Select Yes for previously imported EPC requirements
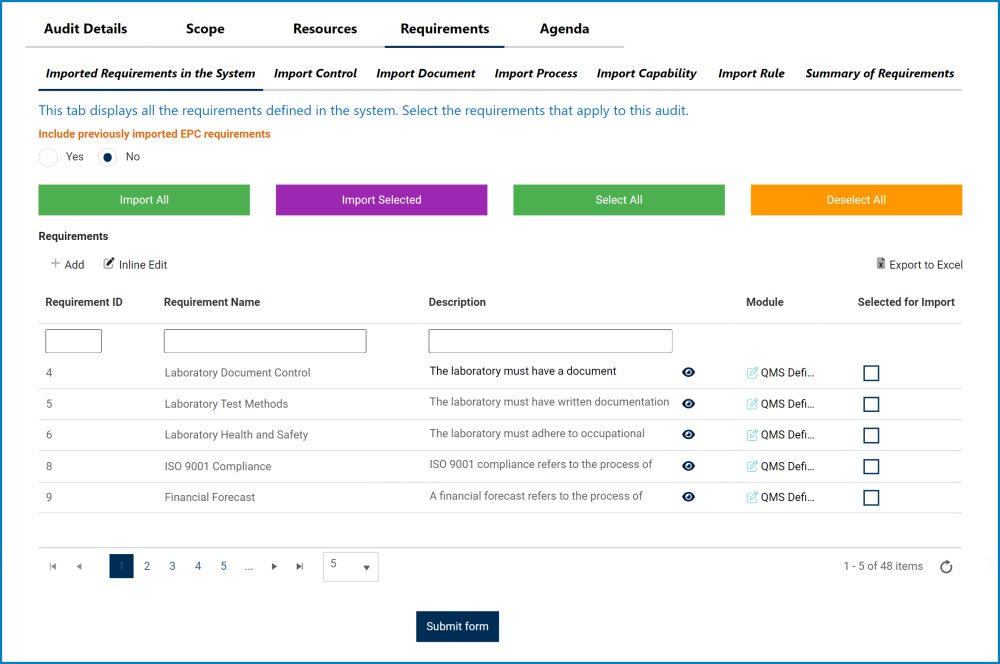Image resolution: width=1000 pixels, height=664 pixels. 48,157
